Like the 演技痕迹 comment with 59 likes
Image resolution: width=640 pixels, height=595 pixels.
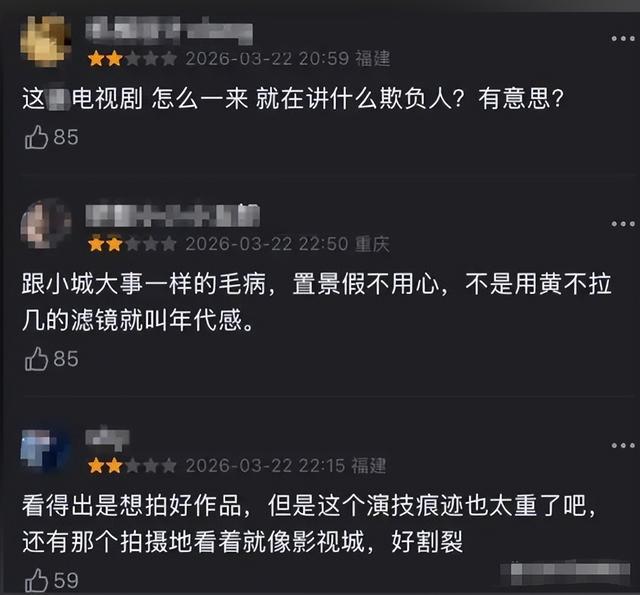pos(36,580)
